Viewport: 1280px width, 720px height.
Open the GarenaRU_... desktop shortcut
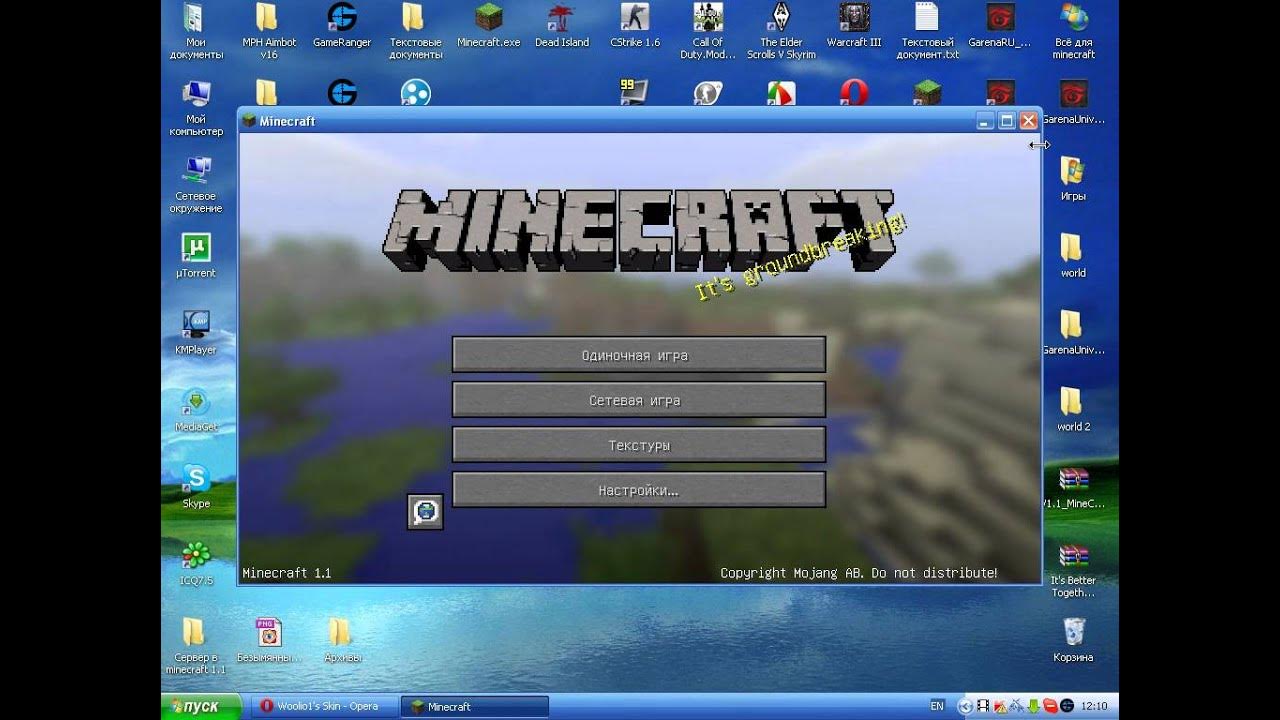[x=1000, y=27]
